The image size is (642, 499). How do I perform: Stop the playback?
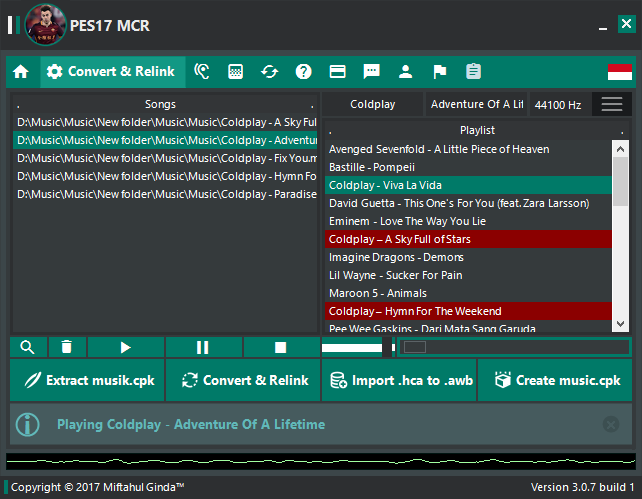(280, 348)
